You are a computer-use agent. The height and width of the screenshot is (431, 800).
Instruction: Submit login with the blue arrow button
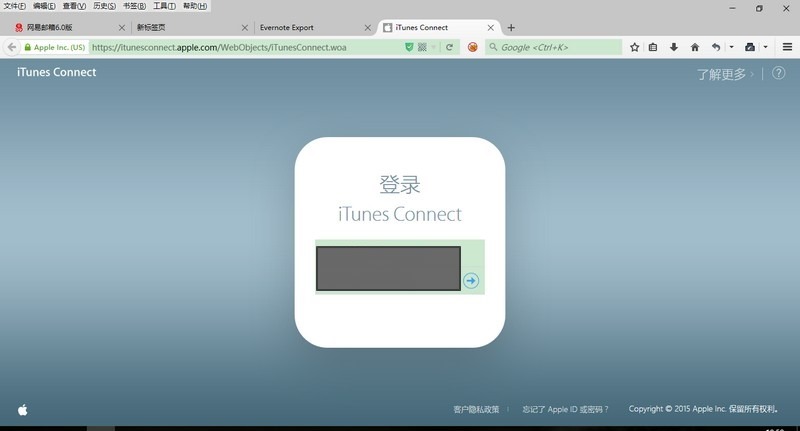click(x=471, y=281)
